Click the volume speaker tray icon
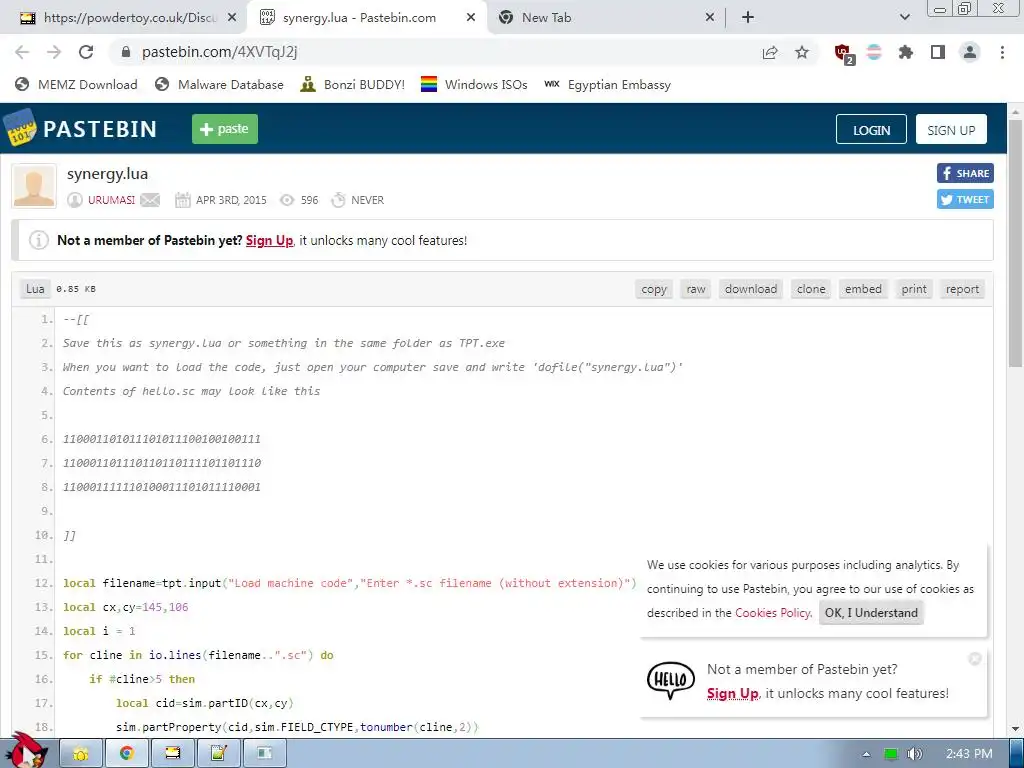Screen dimensions: 1024x768 click(914, 754)
